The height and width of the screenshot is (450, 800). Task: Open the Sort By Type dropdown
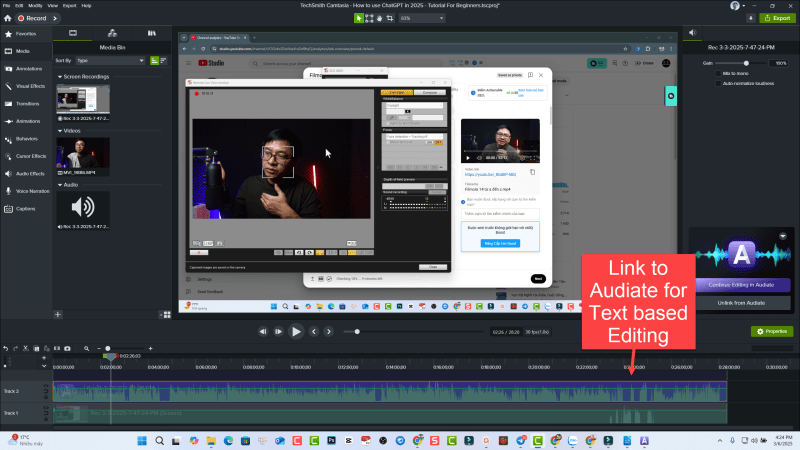click(x=110, y=60)
